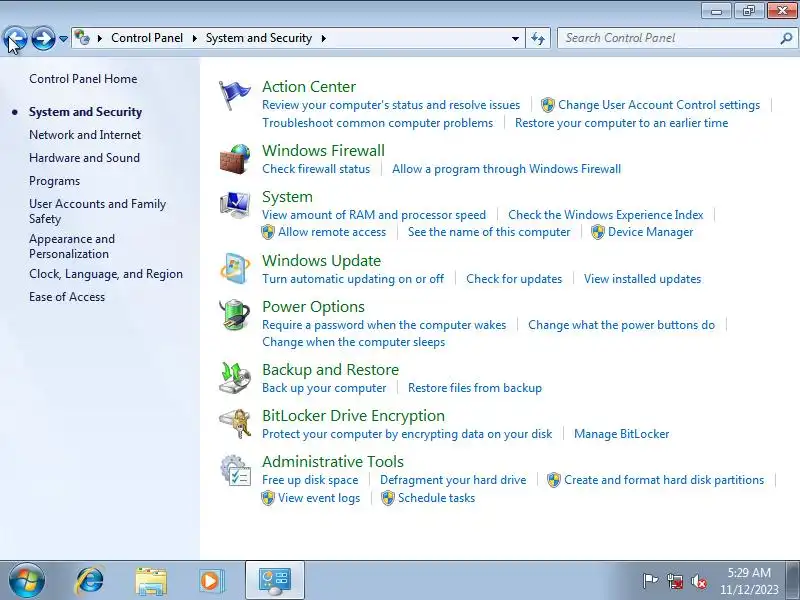Open Troubleshoot common computer problems

378,123
